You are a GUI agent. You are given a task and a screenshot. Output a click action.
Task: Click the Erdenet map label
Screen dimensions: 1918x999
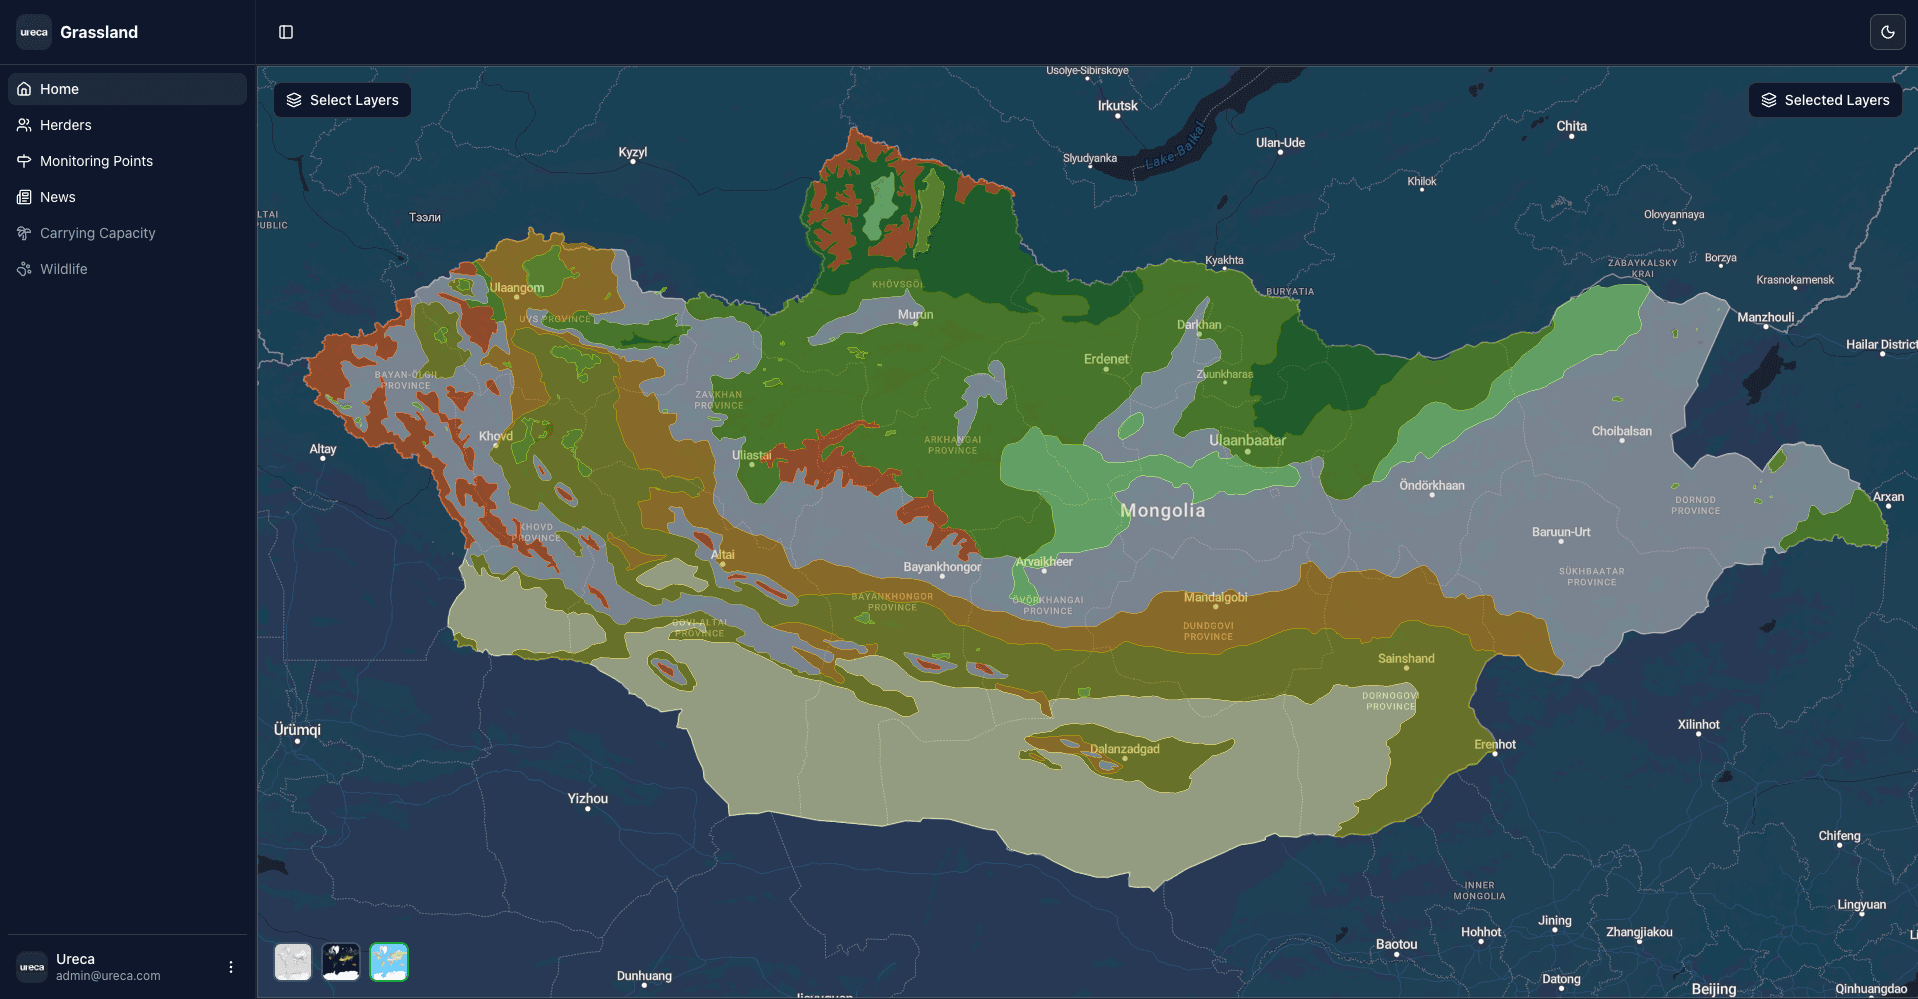click(1106, 359)
